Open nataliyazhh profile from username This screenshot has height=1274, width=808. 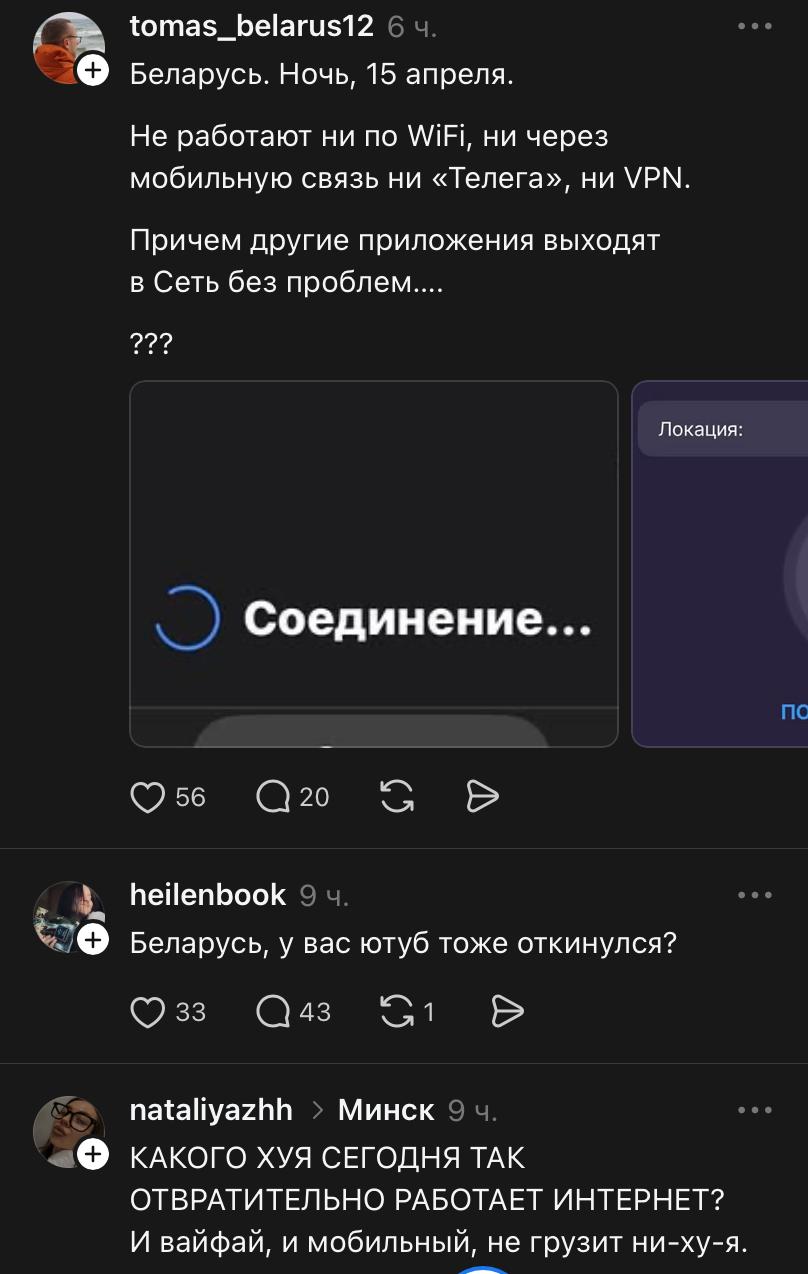click(212, 1110)
